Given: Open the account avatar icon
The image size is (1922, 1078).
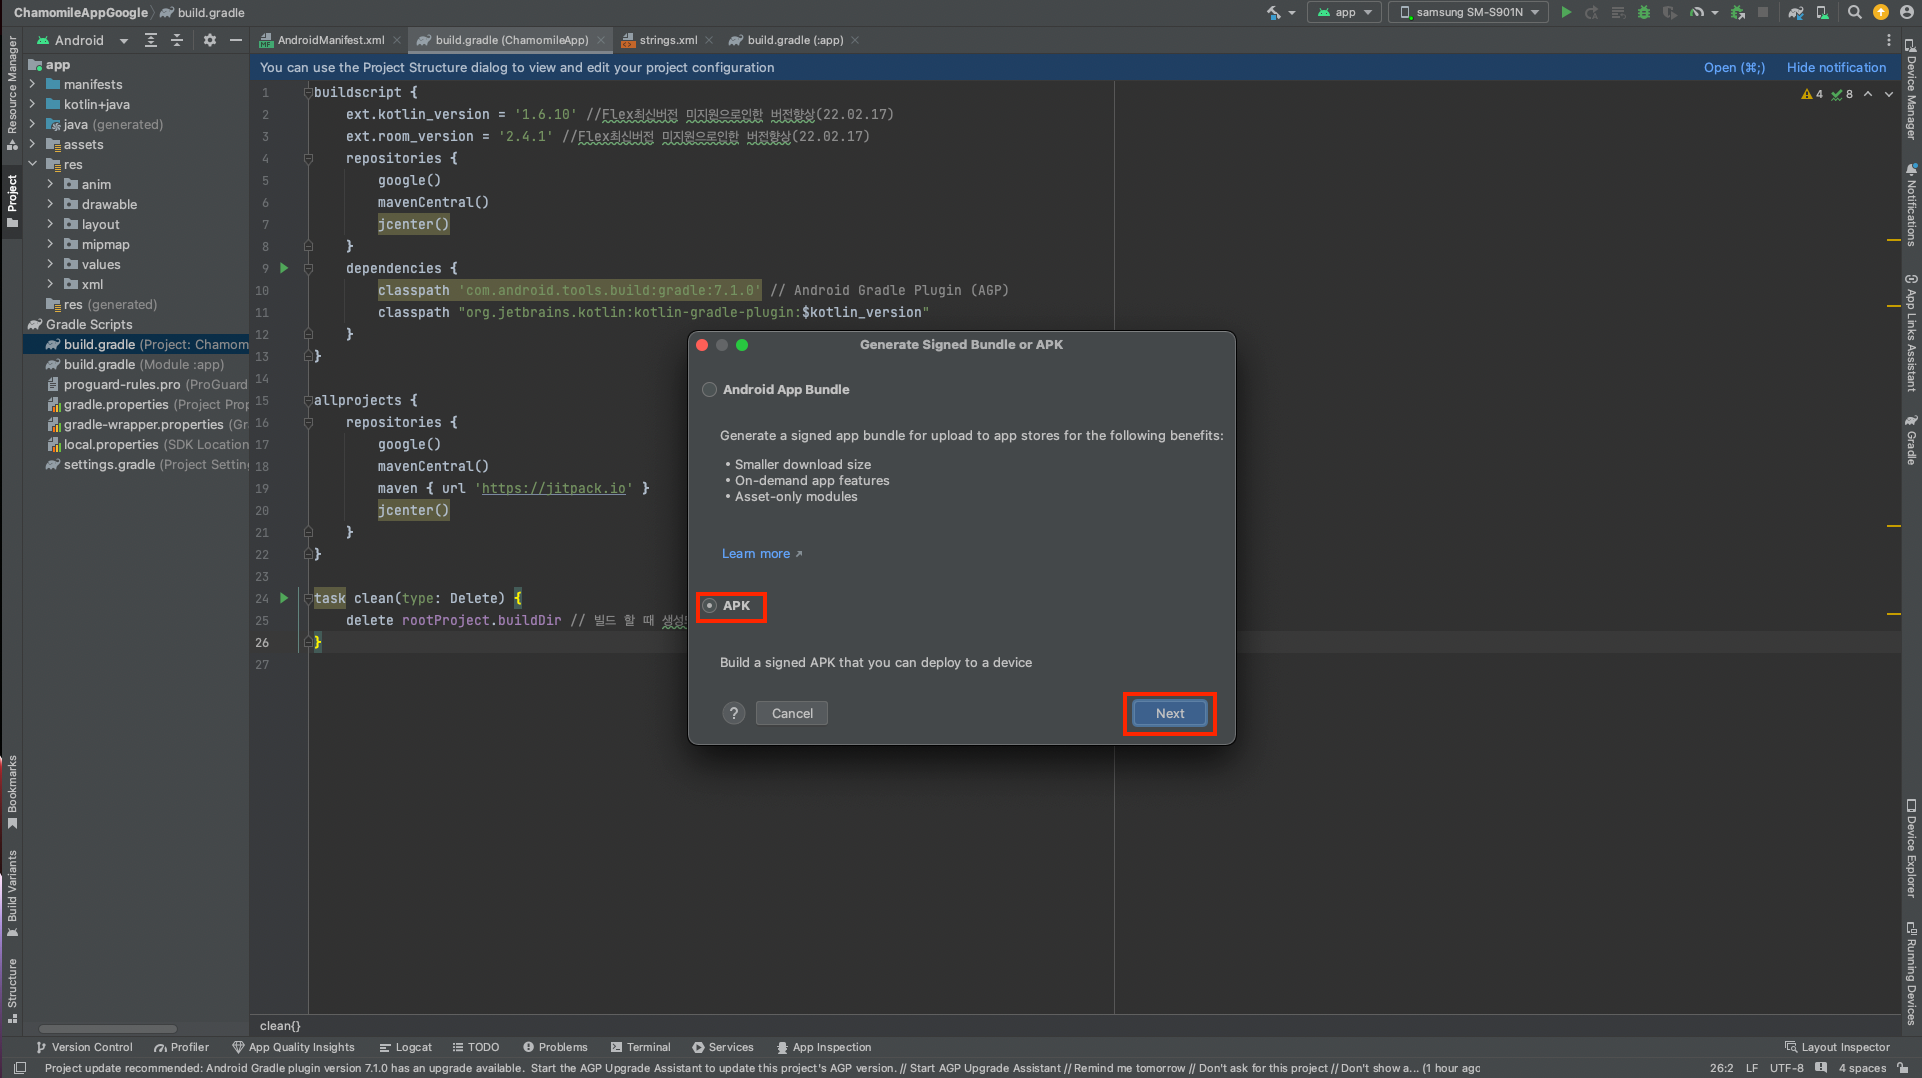Looking at the screenshot, I should pos(1907,12).
